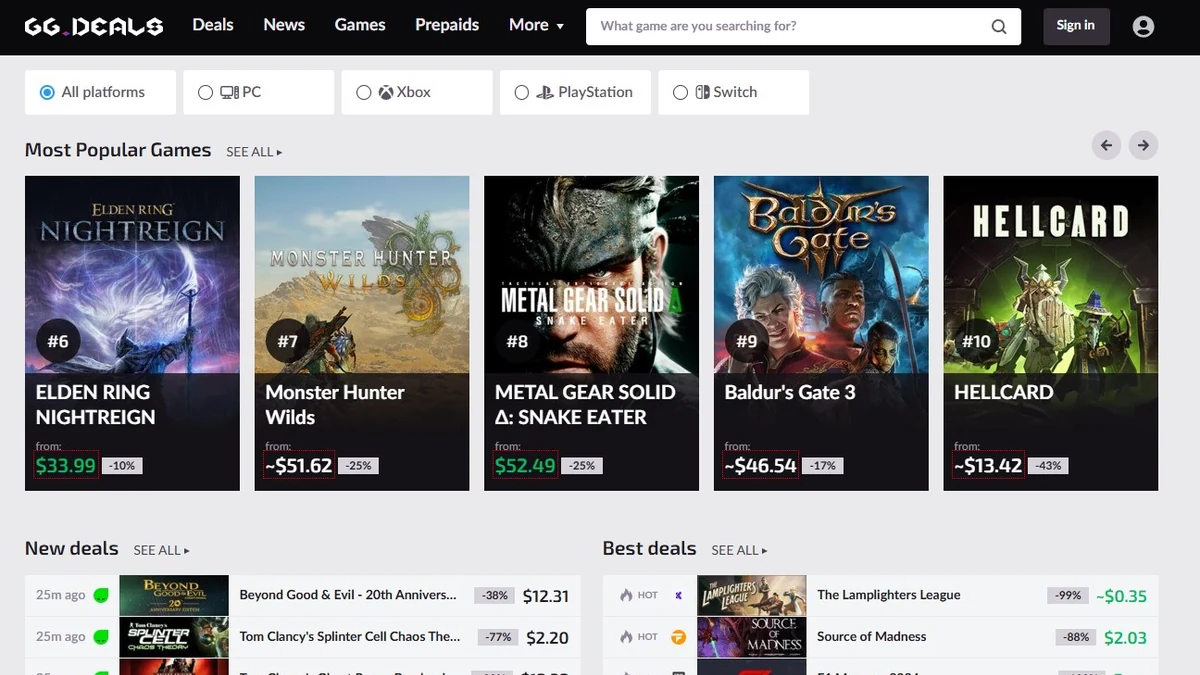Open the Baldur's Gate 3 cover art
This screenshot has height=675, width=1200.
[x=821, y=275]
